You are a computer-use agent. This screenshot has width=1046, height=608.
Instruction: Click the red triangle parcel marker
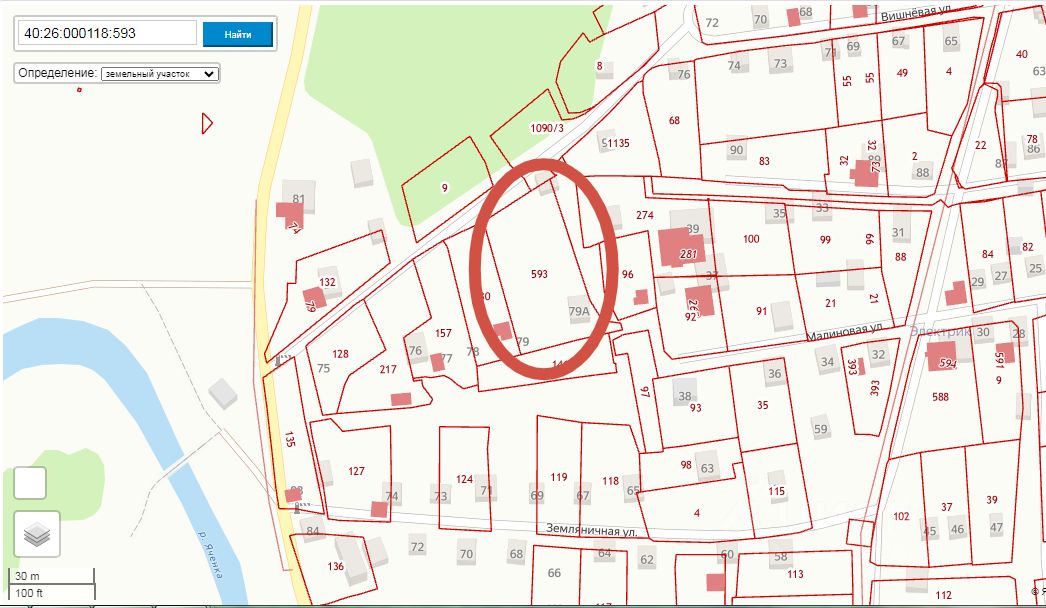click(207, 123)
